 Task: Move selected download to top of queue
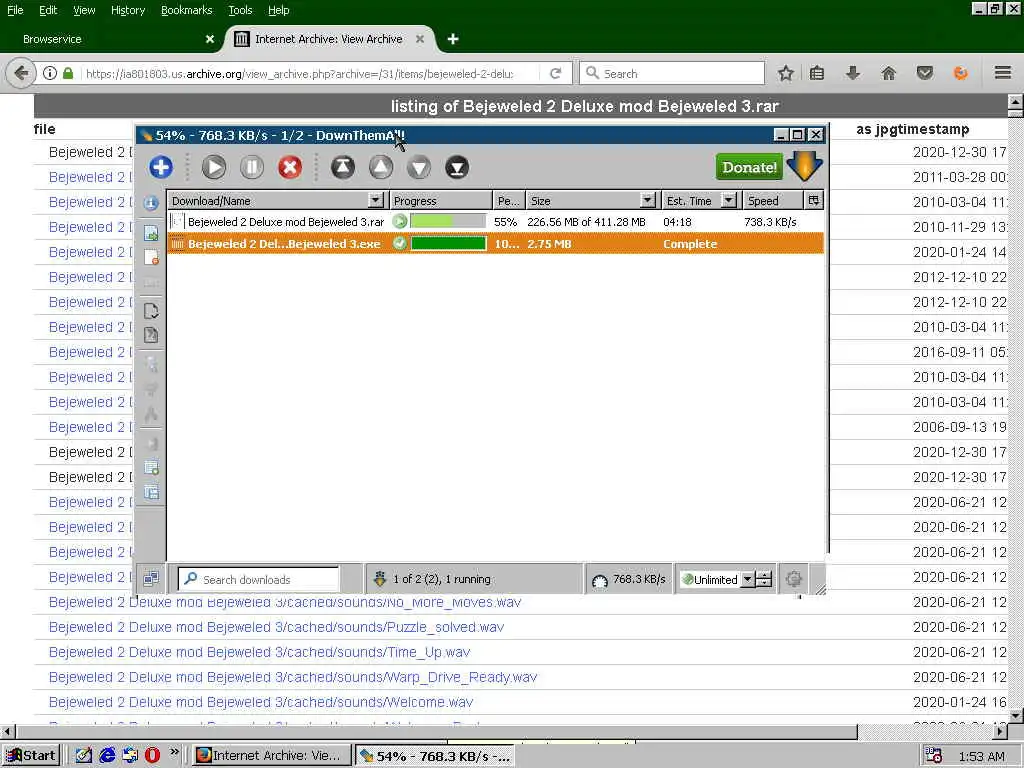tap(343, 167)
